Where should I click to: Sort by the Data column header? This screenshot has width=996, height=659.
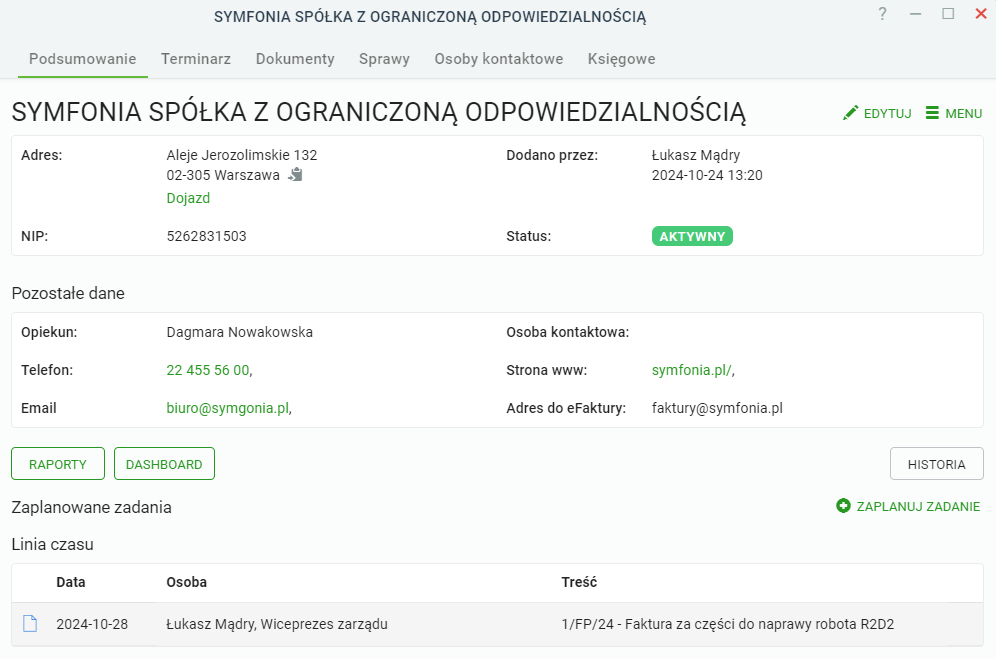(x=71, y=582)
